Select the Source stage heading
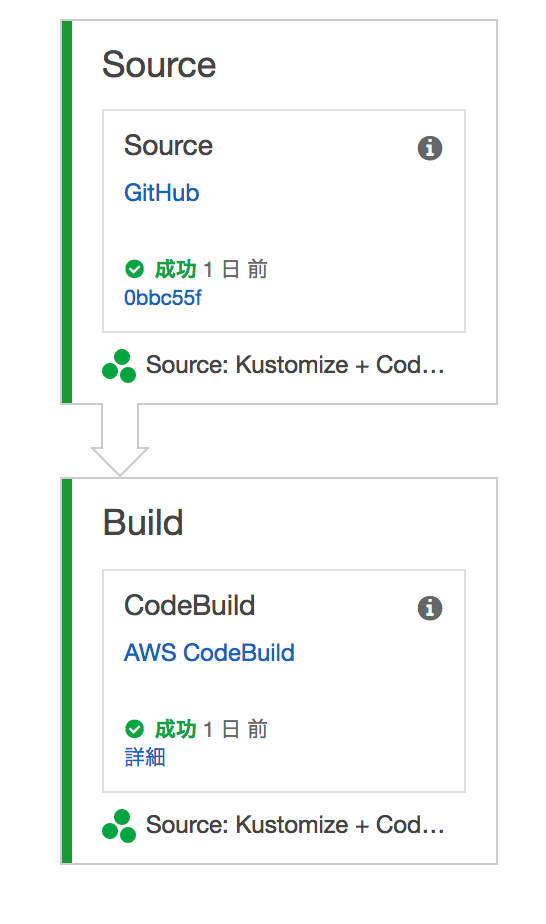This screenshot has width=546, height=924. coord(159,64)
